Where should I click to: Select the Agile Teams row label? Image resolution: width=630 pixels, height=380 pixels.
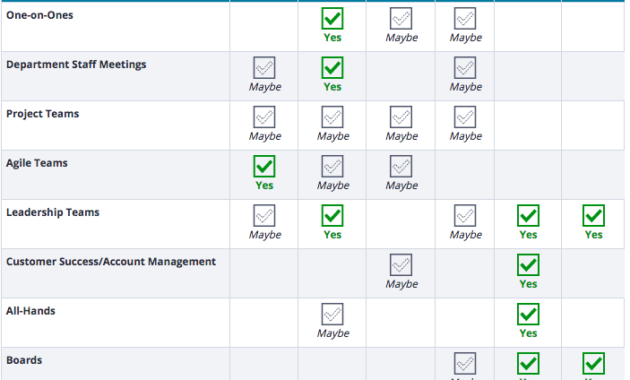point(37,163)
